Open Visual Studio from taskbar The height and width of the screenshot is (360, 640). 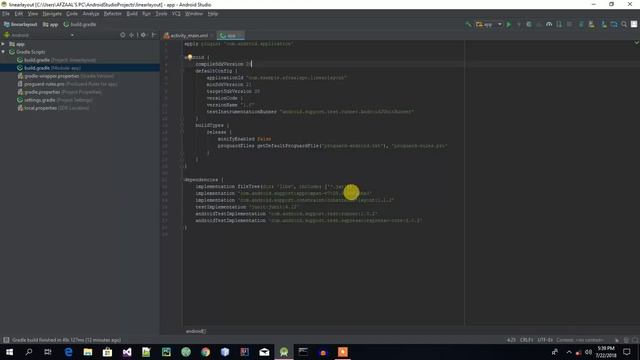tap(127, 352)
